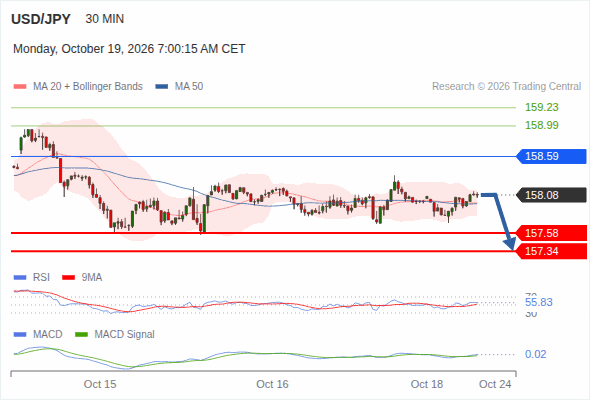
Task: Click the RSI value 55.83
Action: click(539, 302)
